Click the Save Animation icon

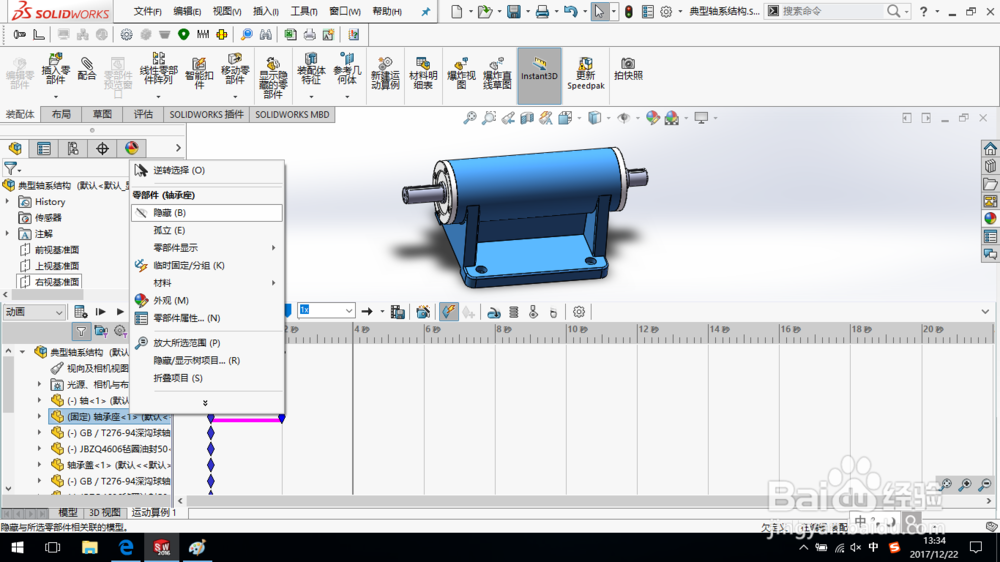pyautogui.click(x=397, y=312)
